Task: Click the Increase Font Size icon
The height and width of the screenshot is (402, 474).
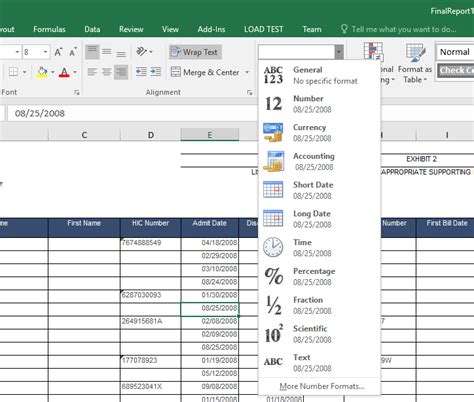Action: click(58, 52)
